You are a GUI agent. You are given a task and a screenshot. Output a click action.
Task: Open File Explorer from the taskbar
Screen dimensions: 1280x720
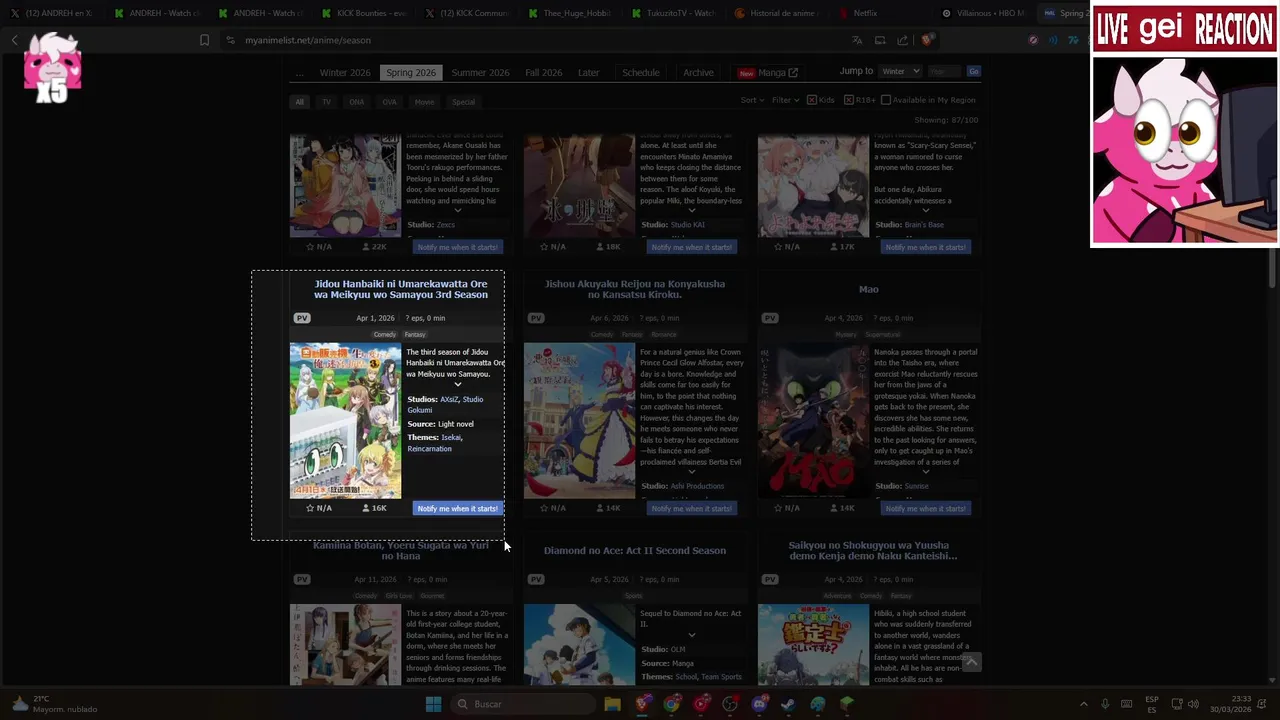tap(613, 704)
